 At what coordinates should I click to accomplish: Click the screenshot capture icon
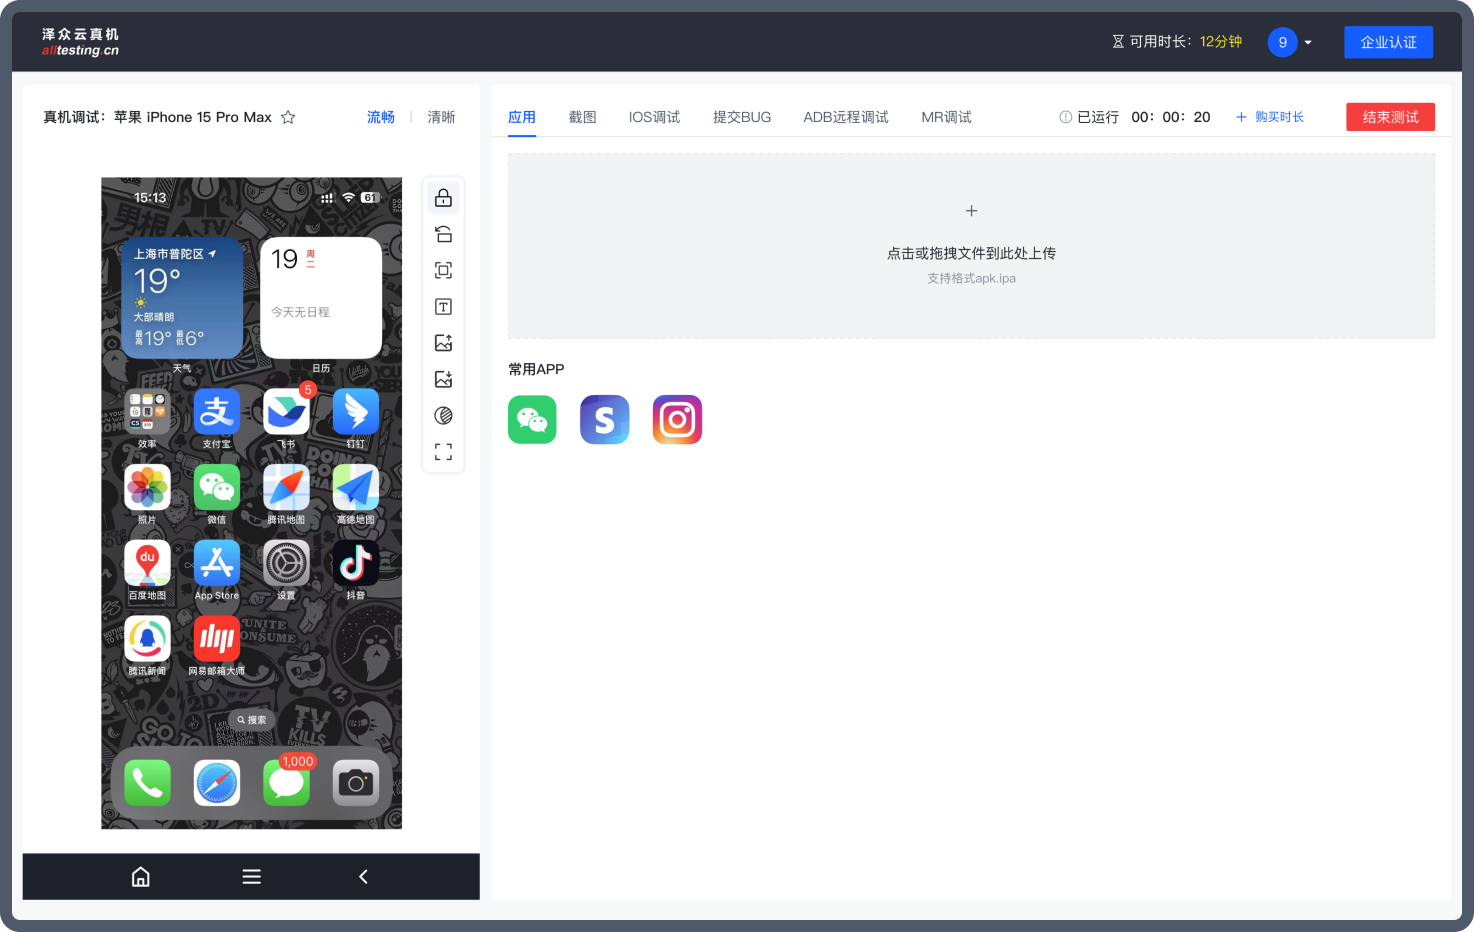click(443, 270)
